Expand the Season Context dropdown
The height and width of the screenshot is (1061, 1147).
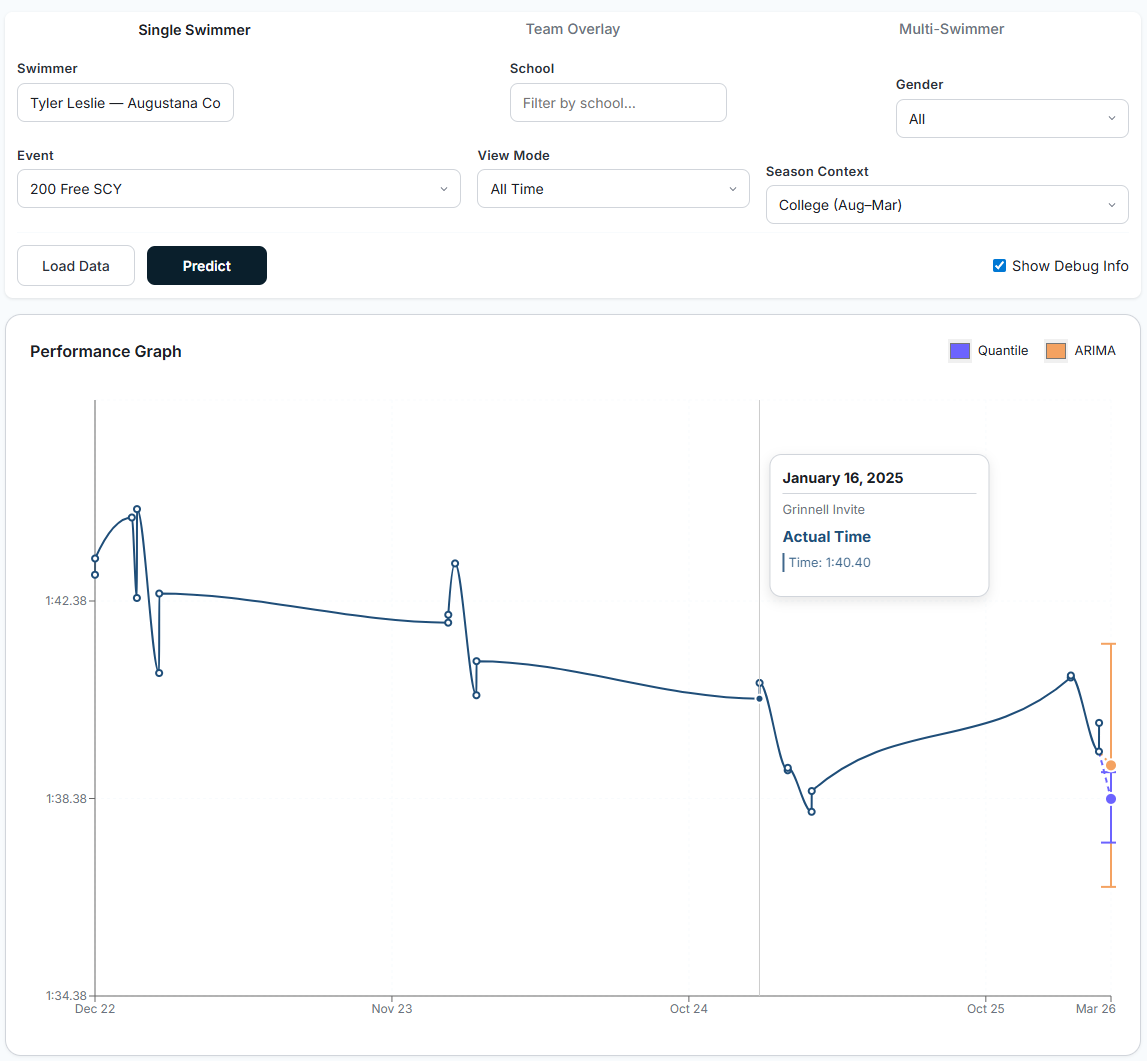click(x=946, y=205)
